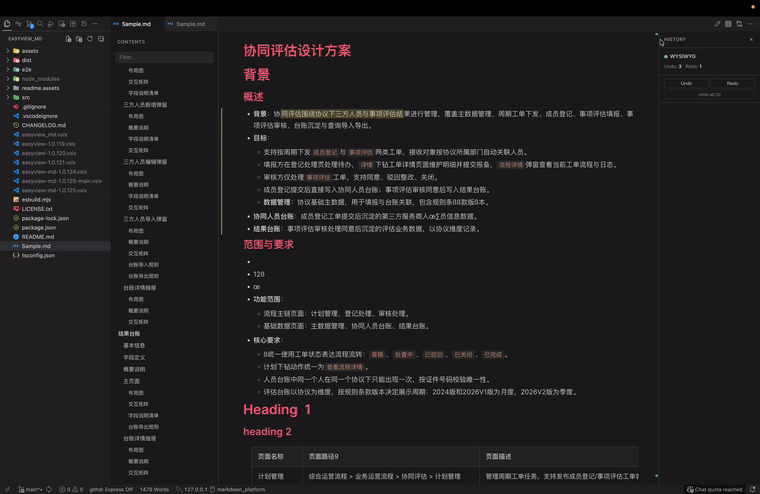Click Undo all (3) button
This screenshot has height=494, width=760.
coord(709,95)
